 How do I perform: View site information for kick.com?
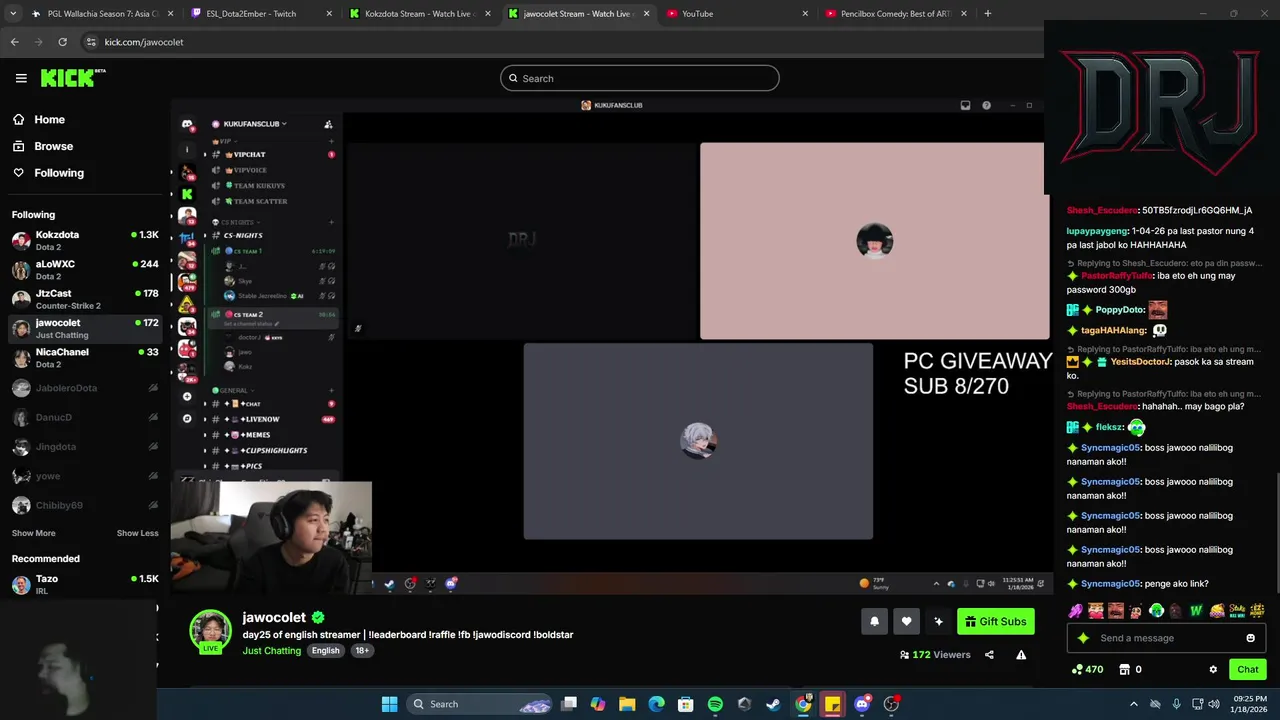point(91,42)
